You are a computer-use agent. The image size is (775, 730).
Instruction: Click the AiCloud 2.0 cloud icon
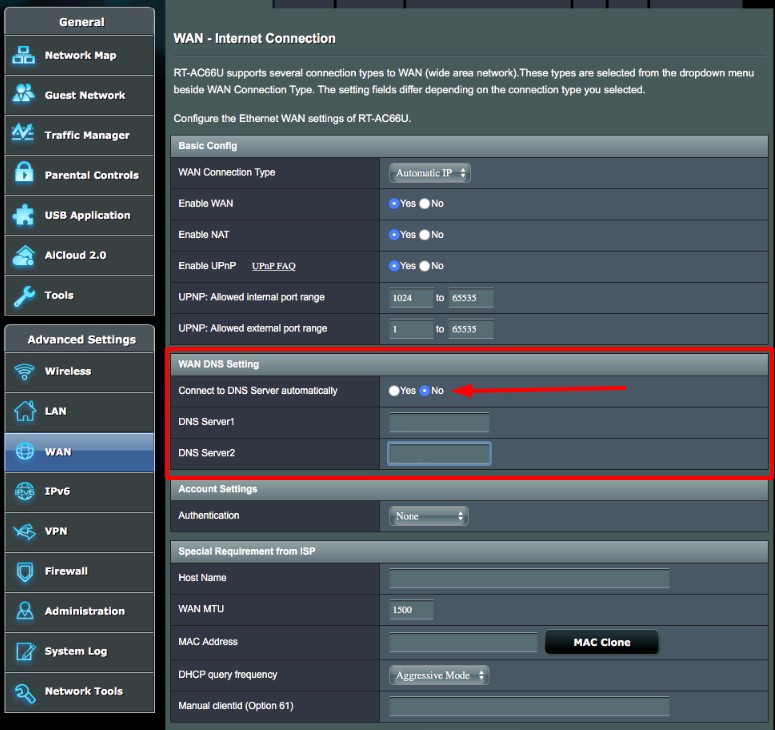point(24,256)
